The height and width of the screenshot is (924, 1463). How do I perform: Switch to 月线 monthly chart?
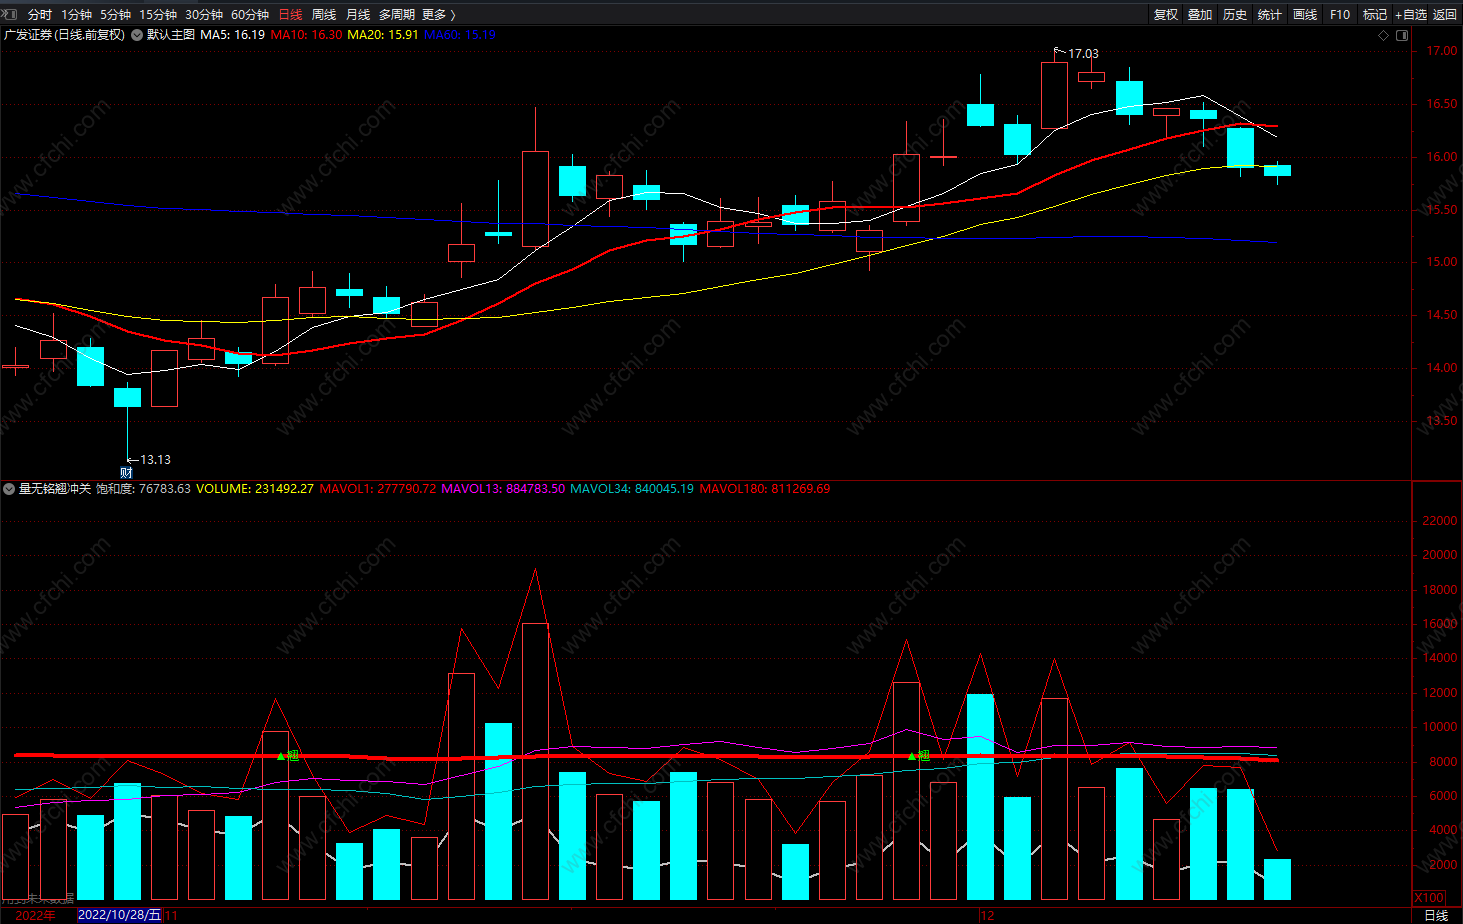(x=358, y=15)
